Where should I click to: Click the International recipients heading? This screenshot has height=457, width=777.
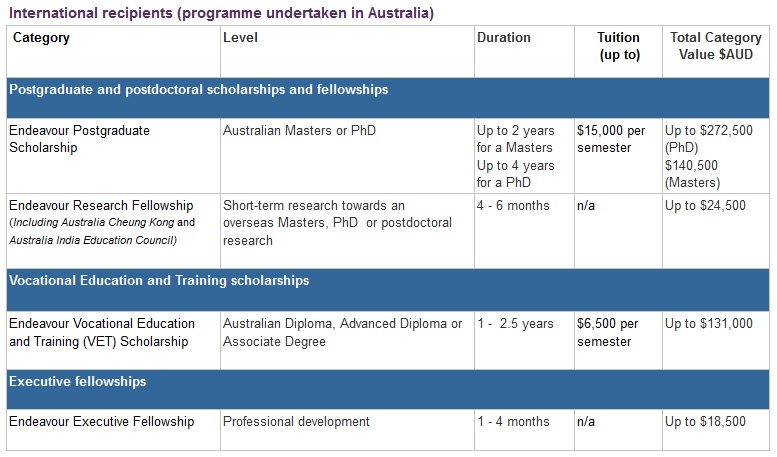[221, 14]
